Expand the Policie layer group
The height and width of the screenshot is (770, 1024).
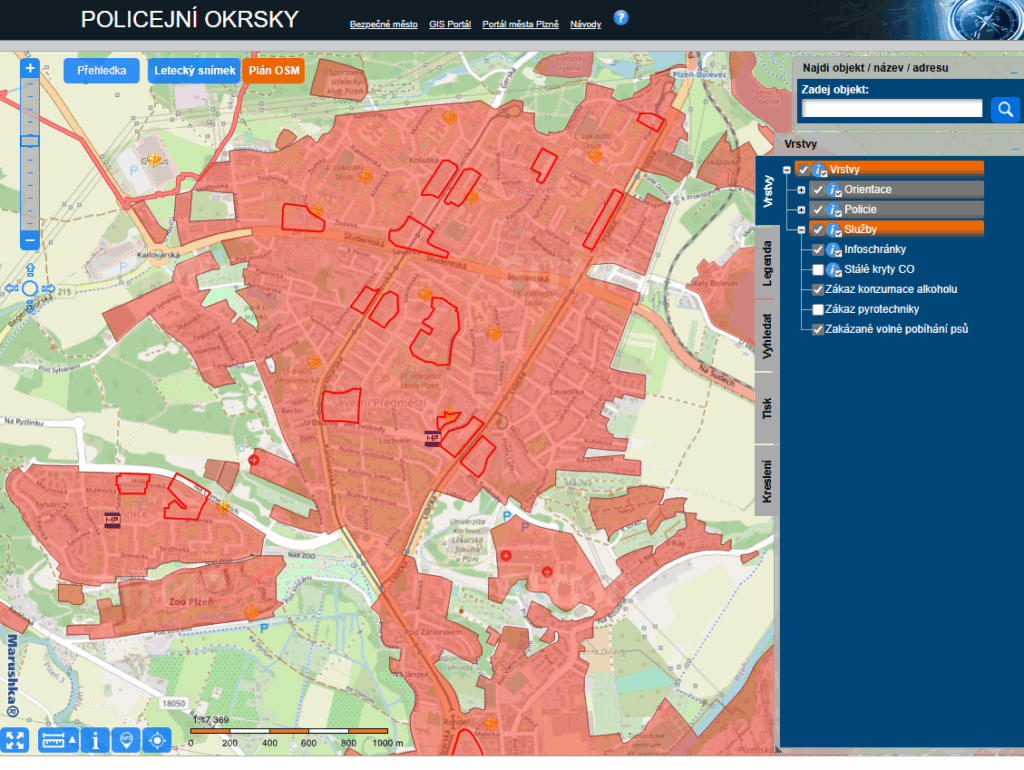[801, 210]
